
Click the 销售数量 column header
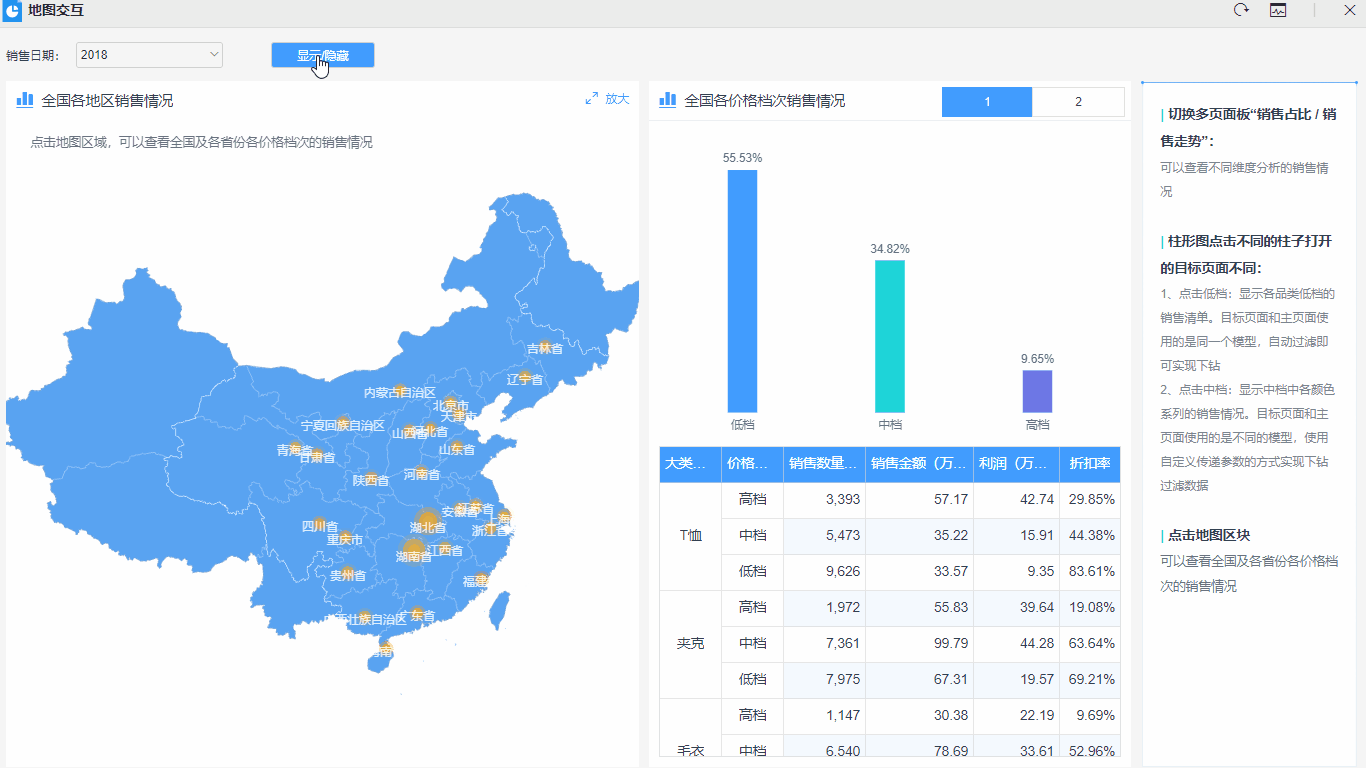click(823, 464)
